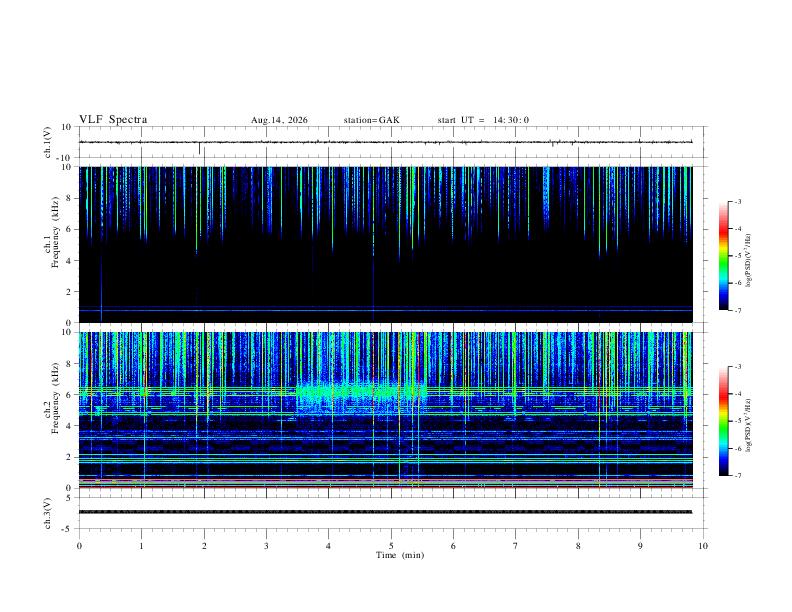Click the red line at bottom of ch.2 spectrogram
Viewport: 792px width, 612px height.
(385, 487)
